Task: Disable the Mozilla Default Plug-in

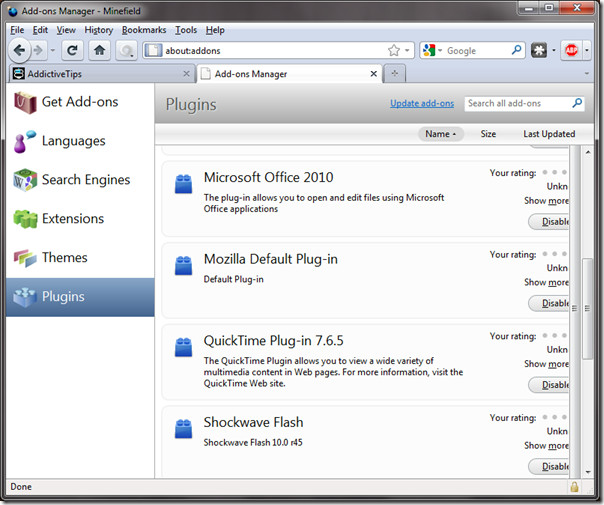Action: pos(549,303)
